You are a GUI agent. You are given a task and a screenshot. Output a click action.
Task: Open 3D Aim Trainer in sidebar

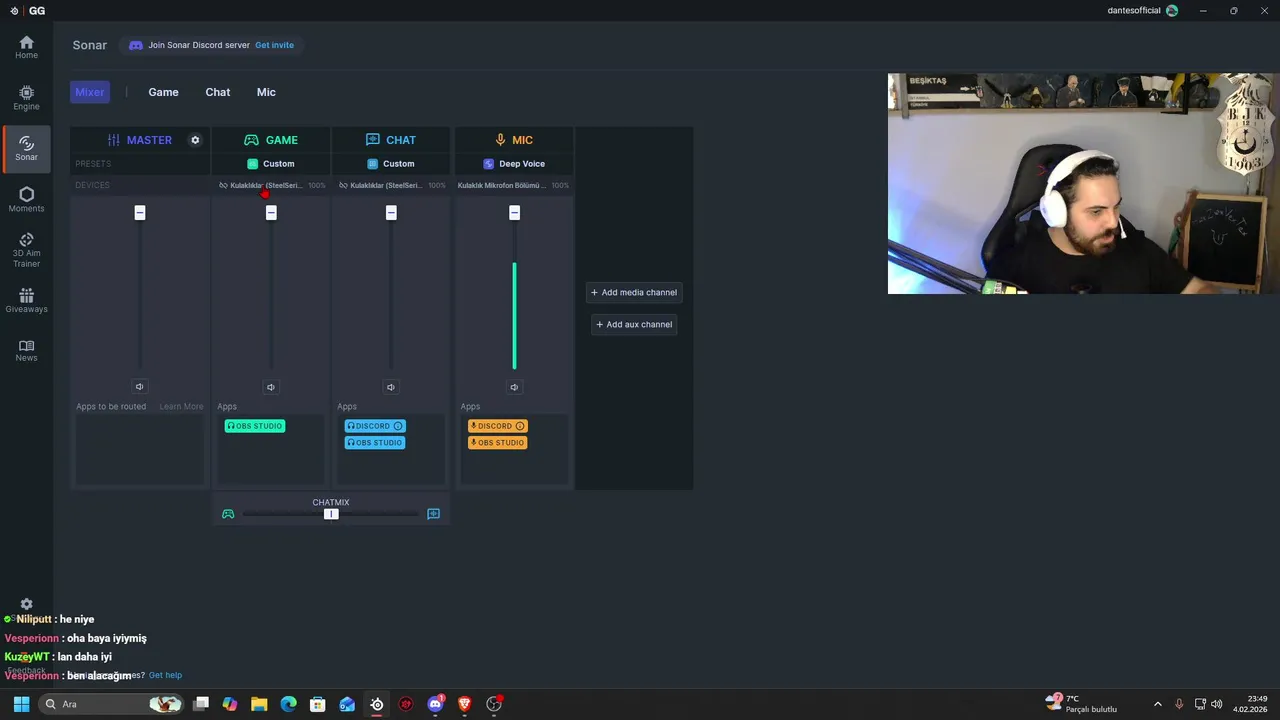(x=26, y=250)
